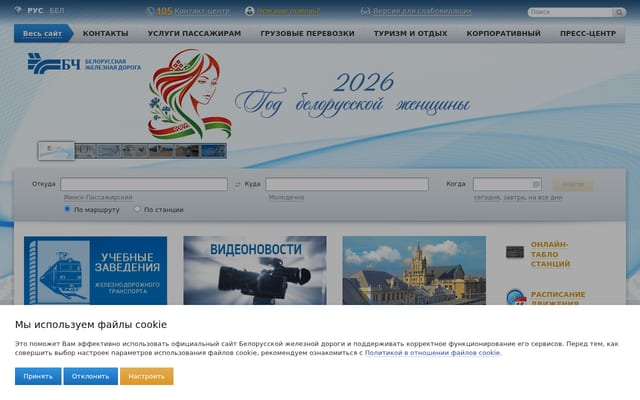Select the fourth slider thumbnail
This screenshot has width=640, height=400.
point(135,151)
